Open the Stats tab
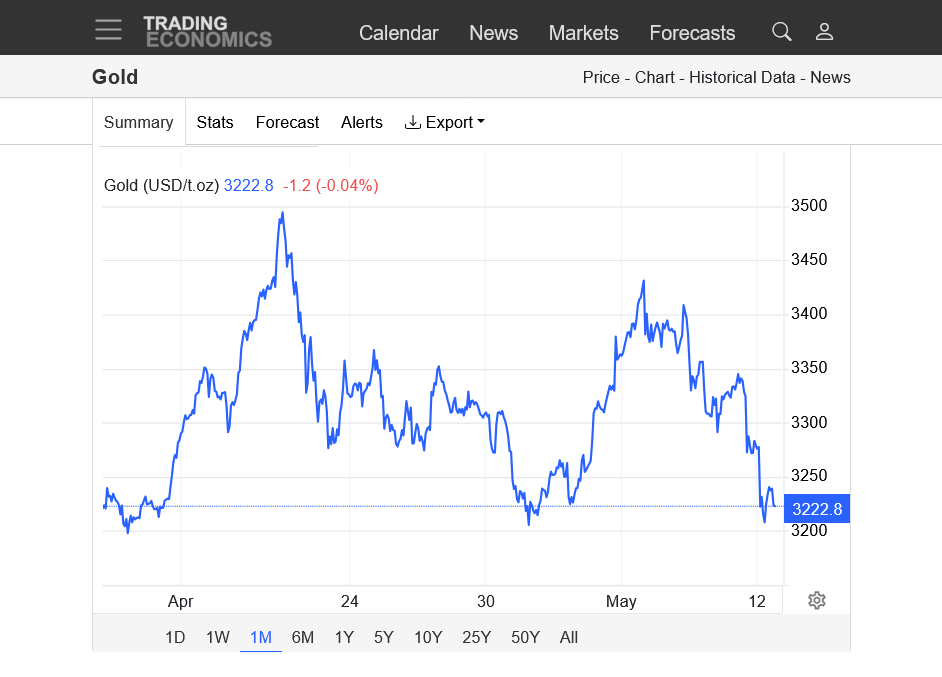Image resolution: width=942 pixels, height=677 pixels. pos(214,123)
